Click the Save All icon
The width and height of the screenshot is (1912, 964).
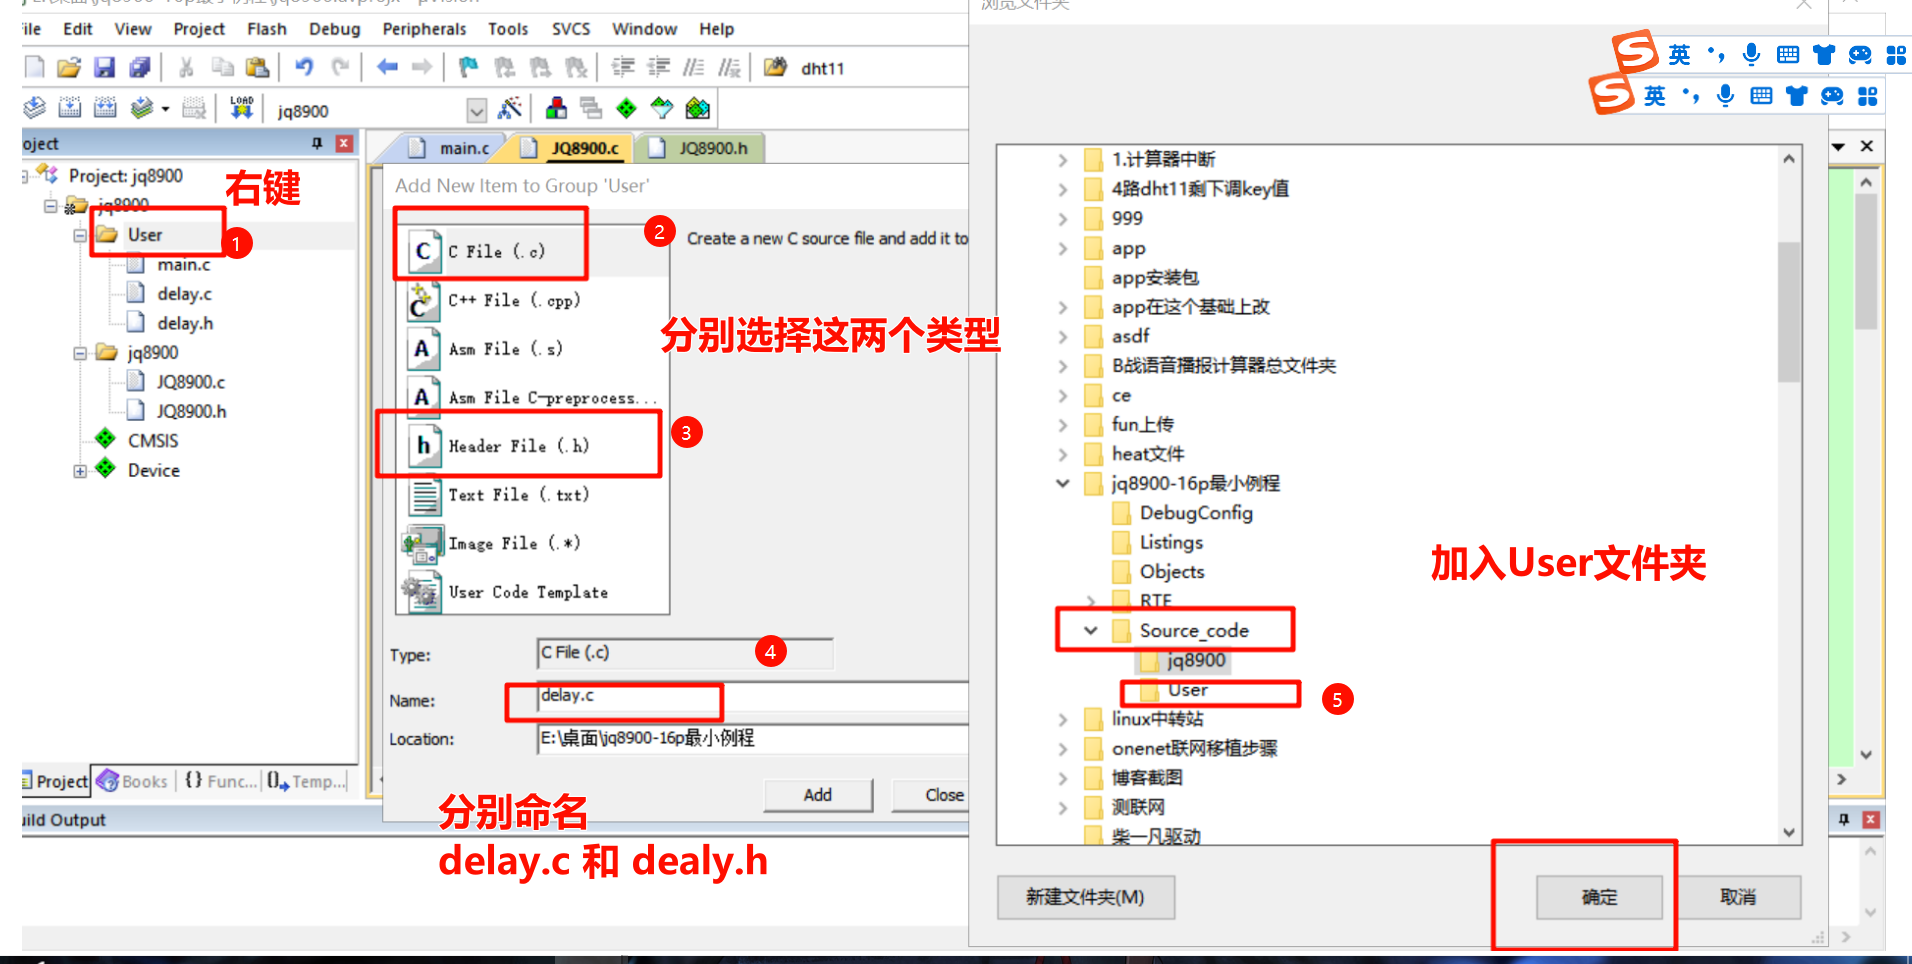[x=139, y=67]
